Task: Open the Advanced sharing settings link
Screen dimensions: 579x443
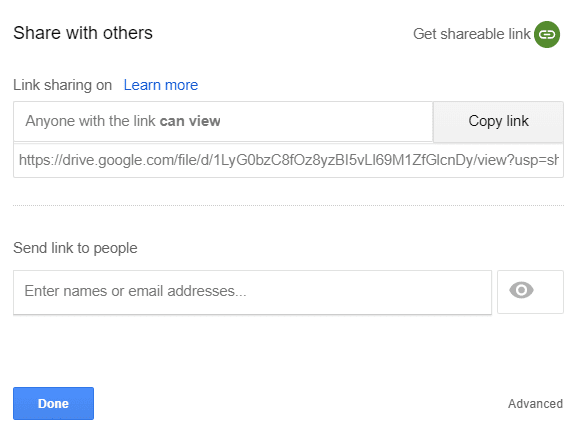Action: [535, 404]
